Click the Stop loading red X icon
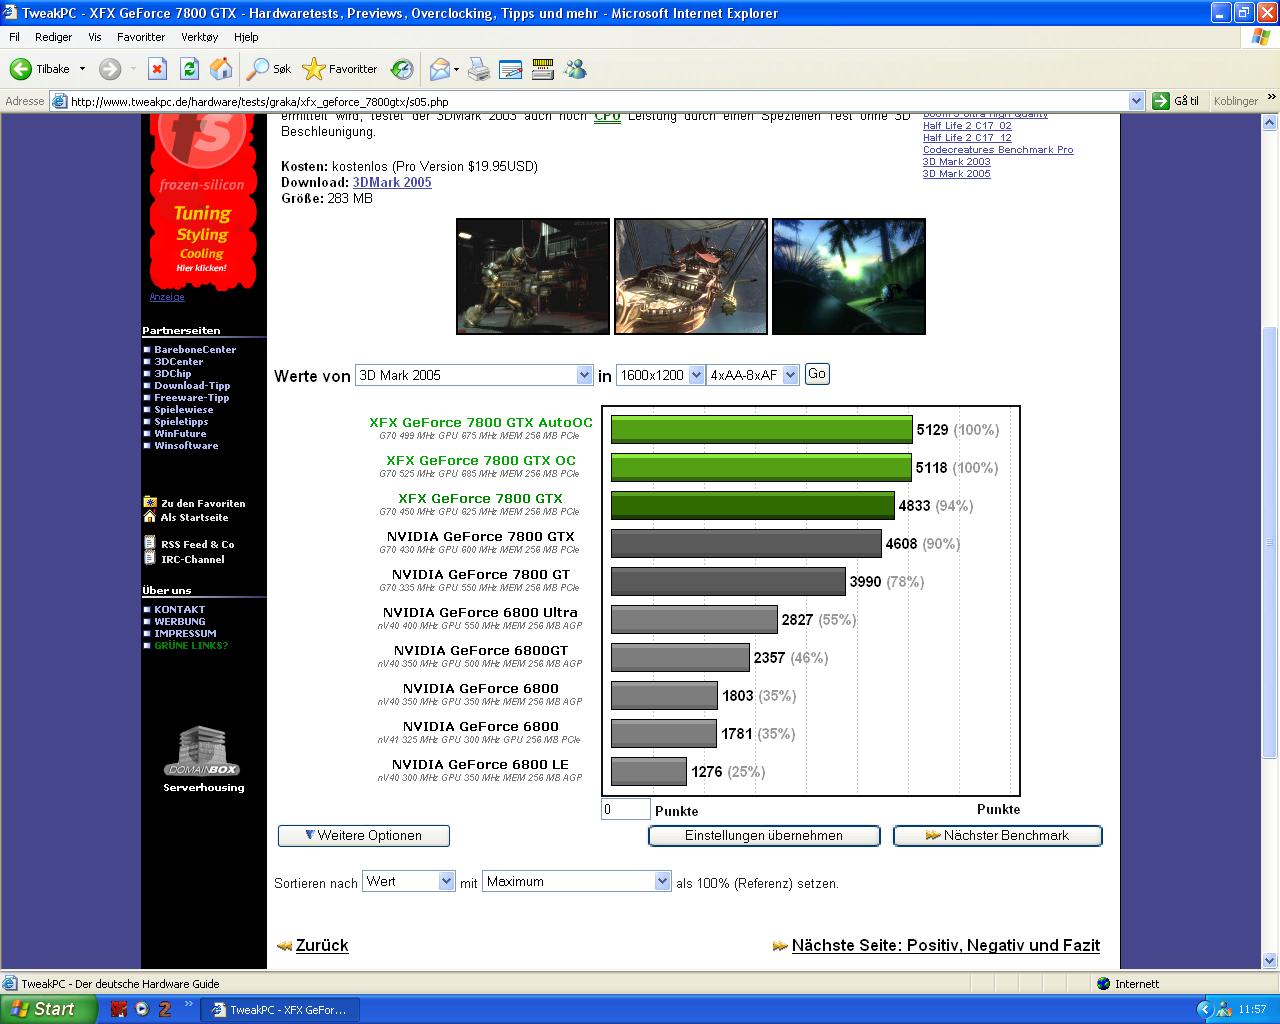 click(157, 69)
